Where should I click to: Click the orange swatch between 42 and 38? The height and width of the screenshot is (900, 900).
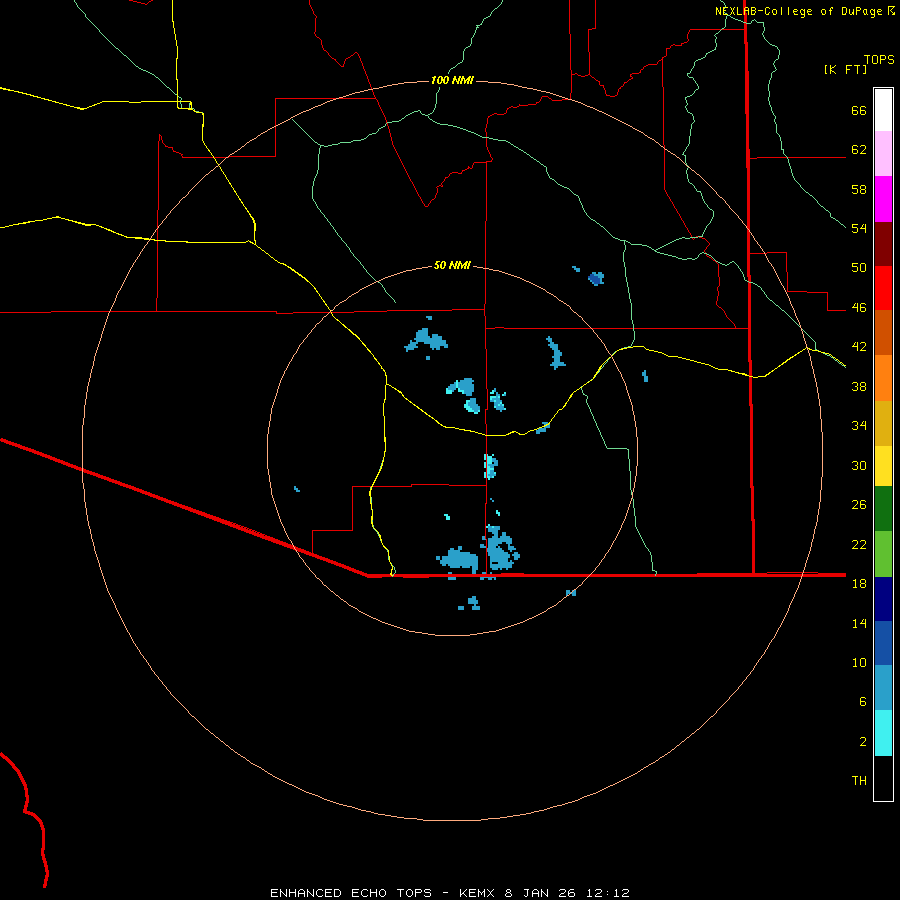click(x=883, y=378)
